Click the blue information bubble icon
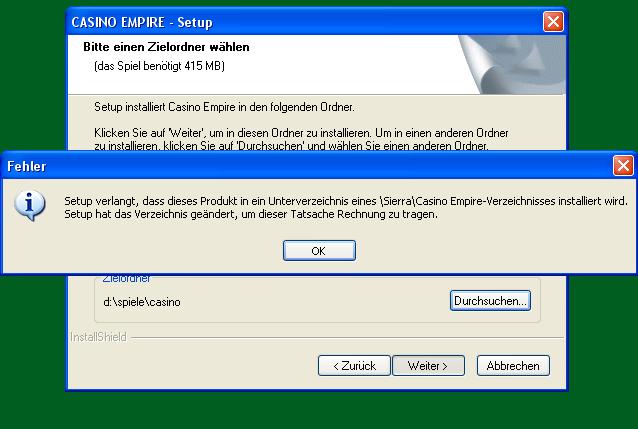638x429 pixels. click(34, 206)
